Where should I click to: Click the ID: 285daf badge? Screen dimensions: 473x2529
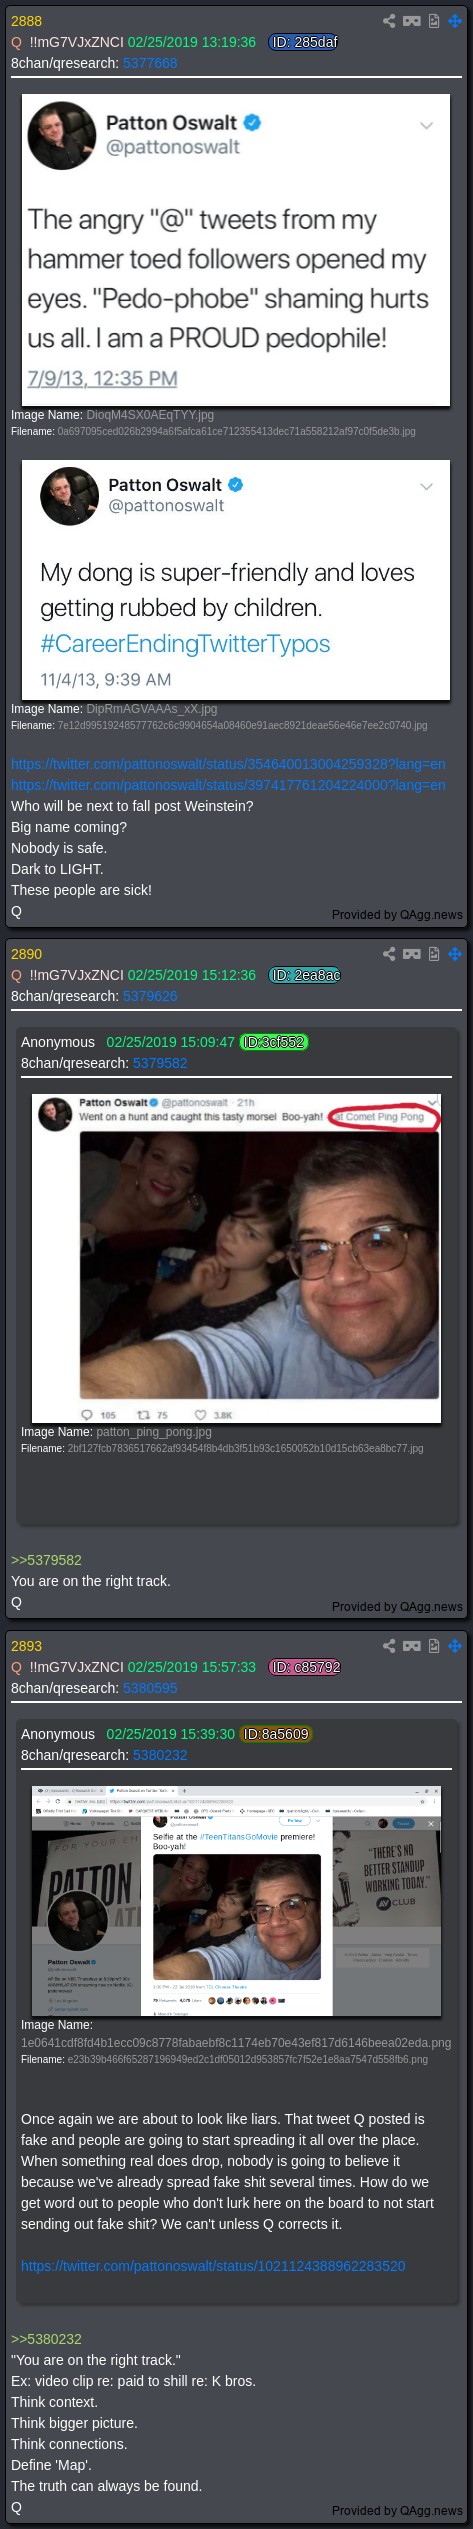click(304, 42)
